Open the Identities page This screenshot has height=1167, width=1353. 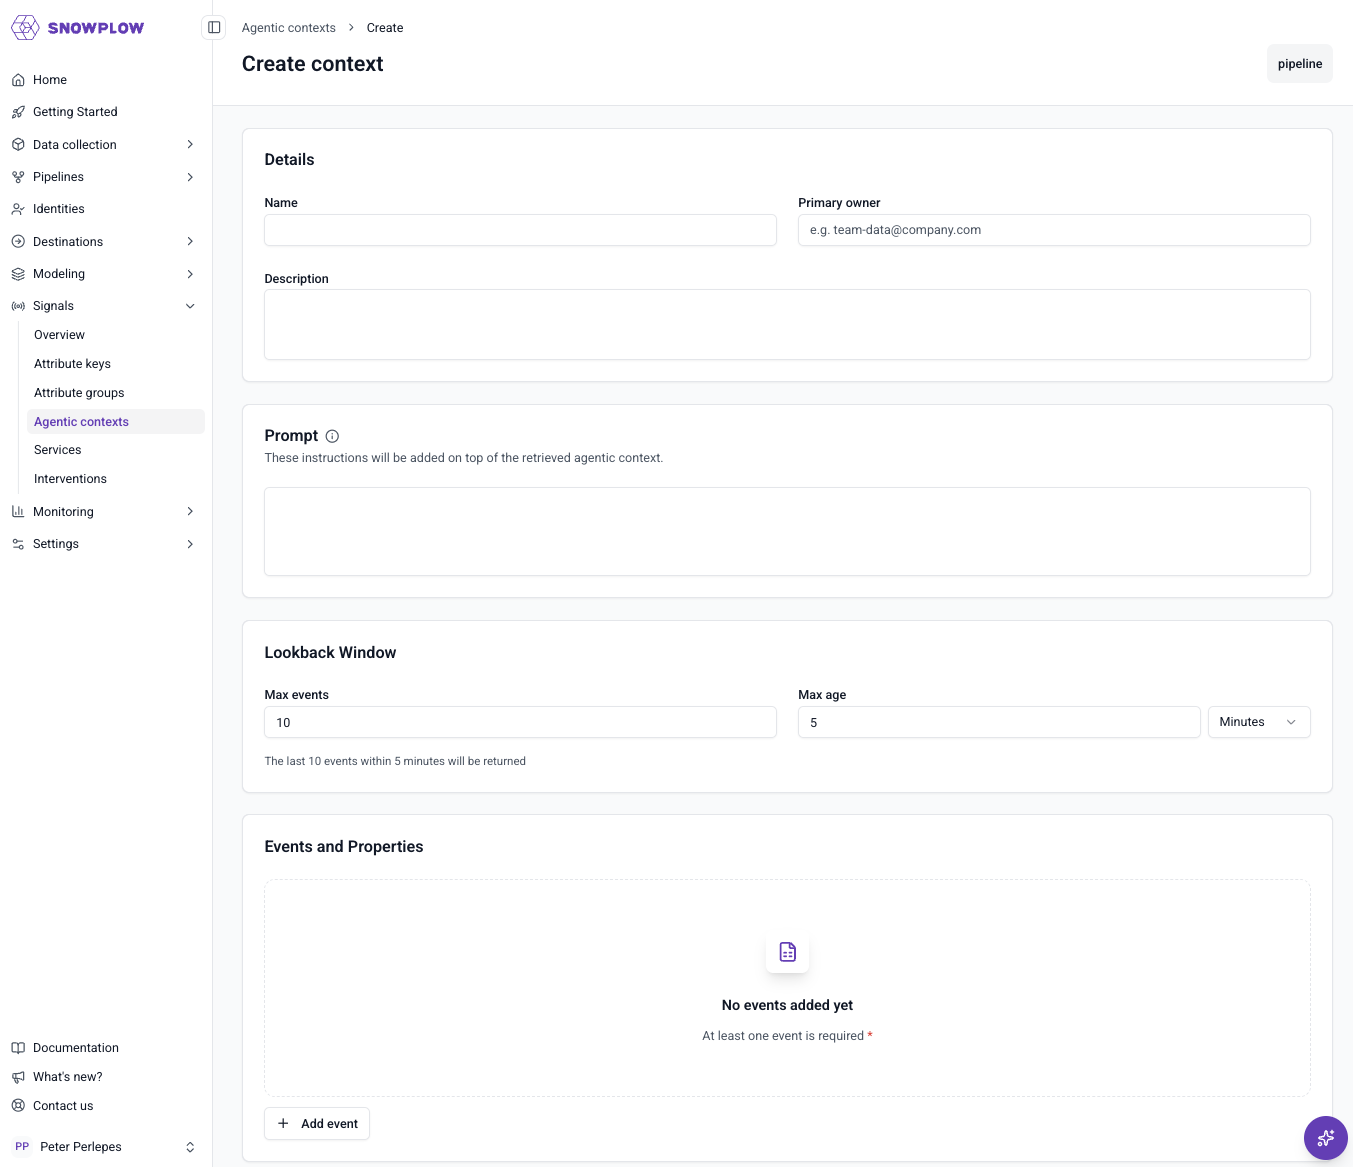pos(59,209)
